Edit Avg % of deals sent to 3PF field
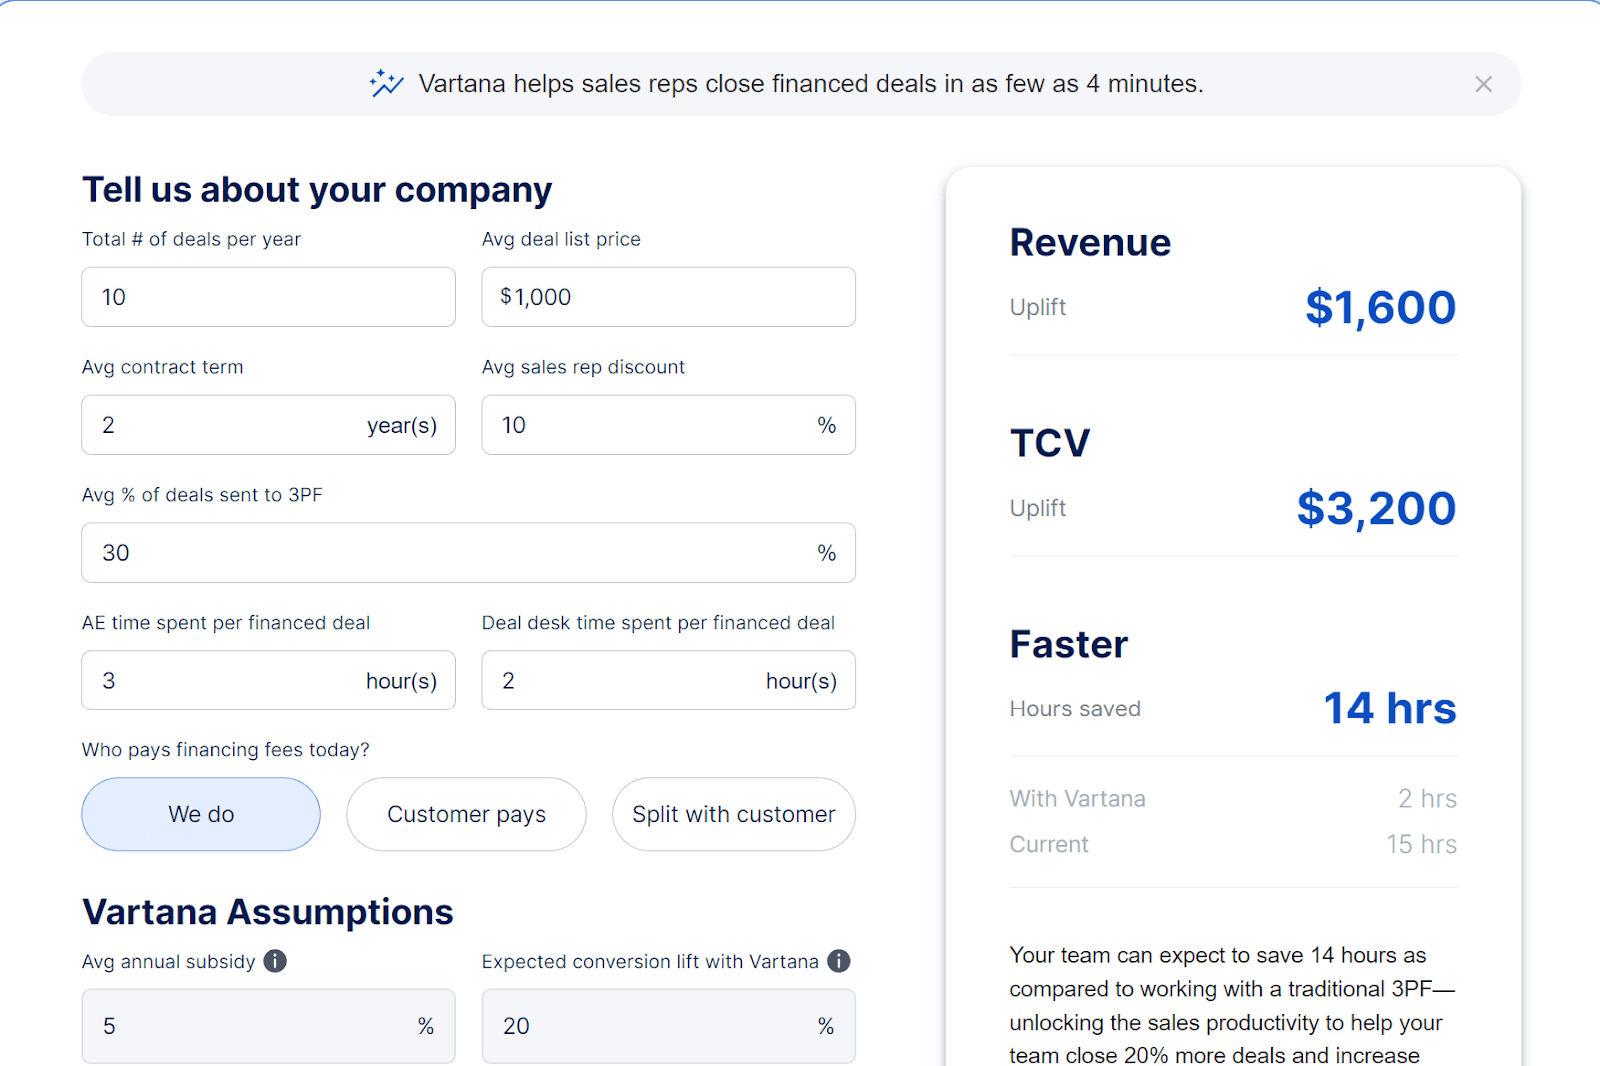Screen dimensions: 1600x1066 pos(468,553)
